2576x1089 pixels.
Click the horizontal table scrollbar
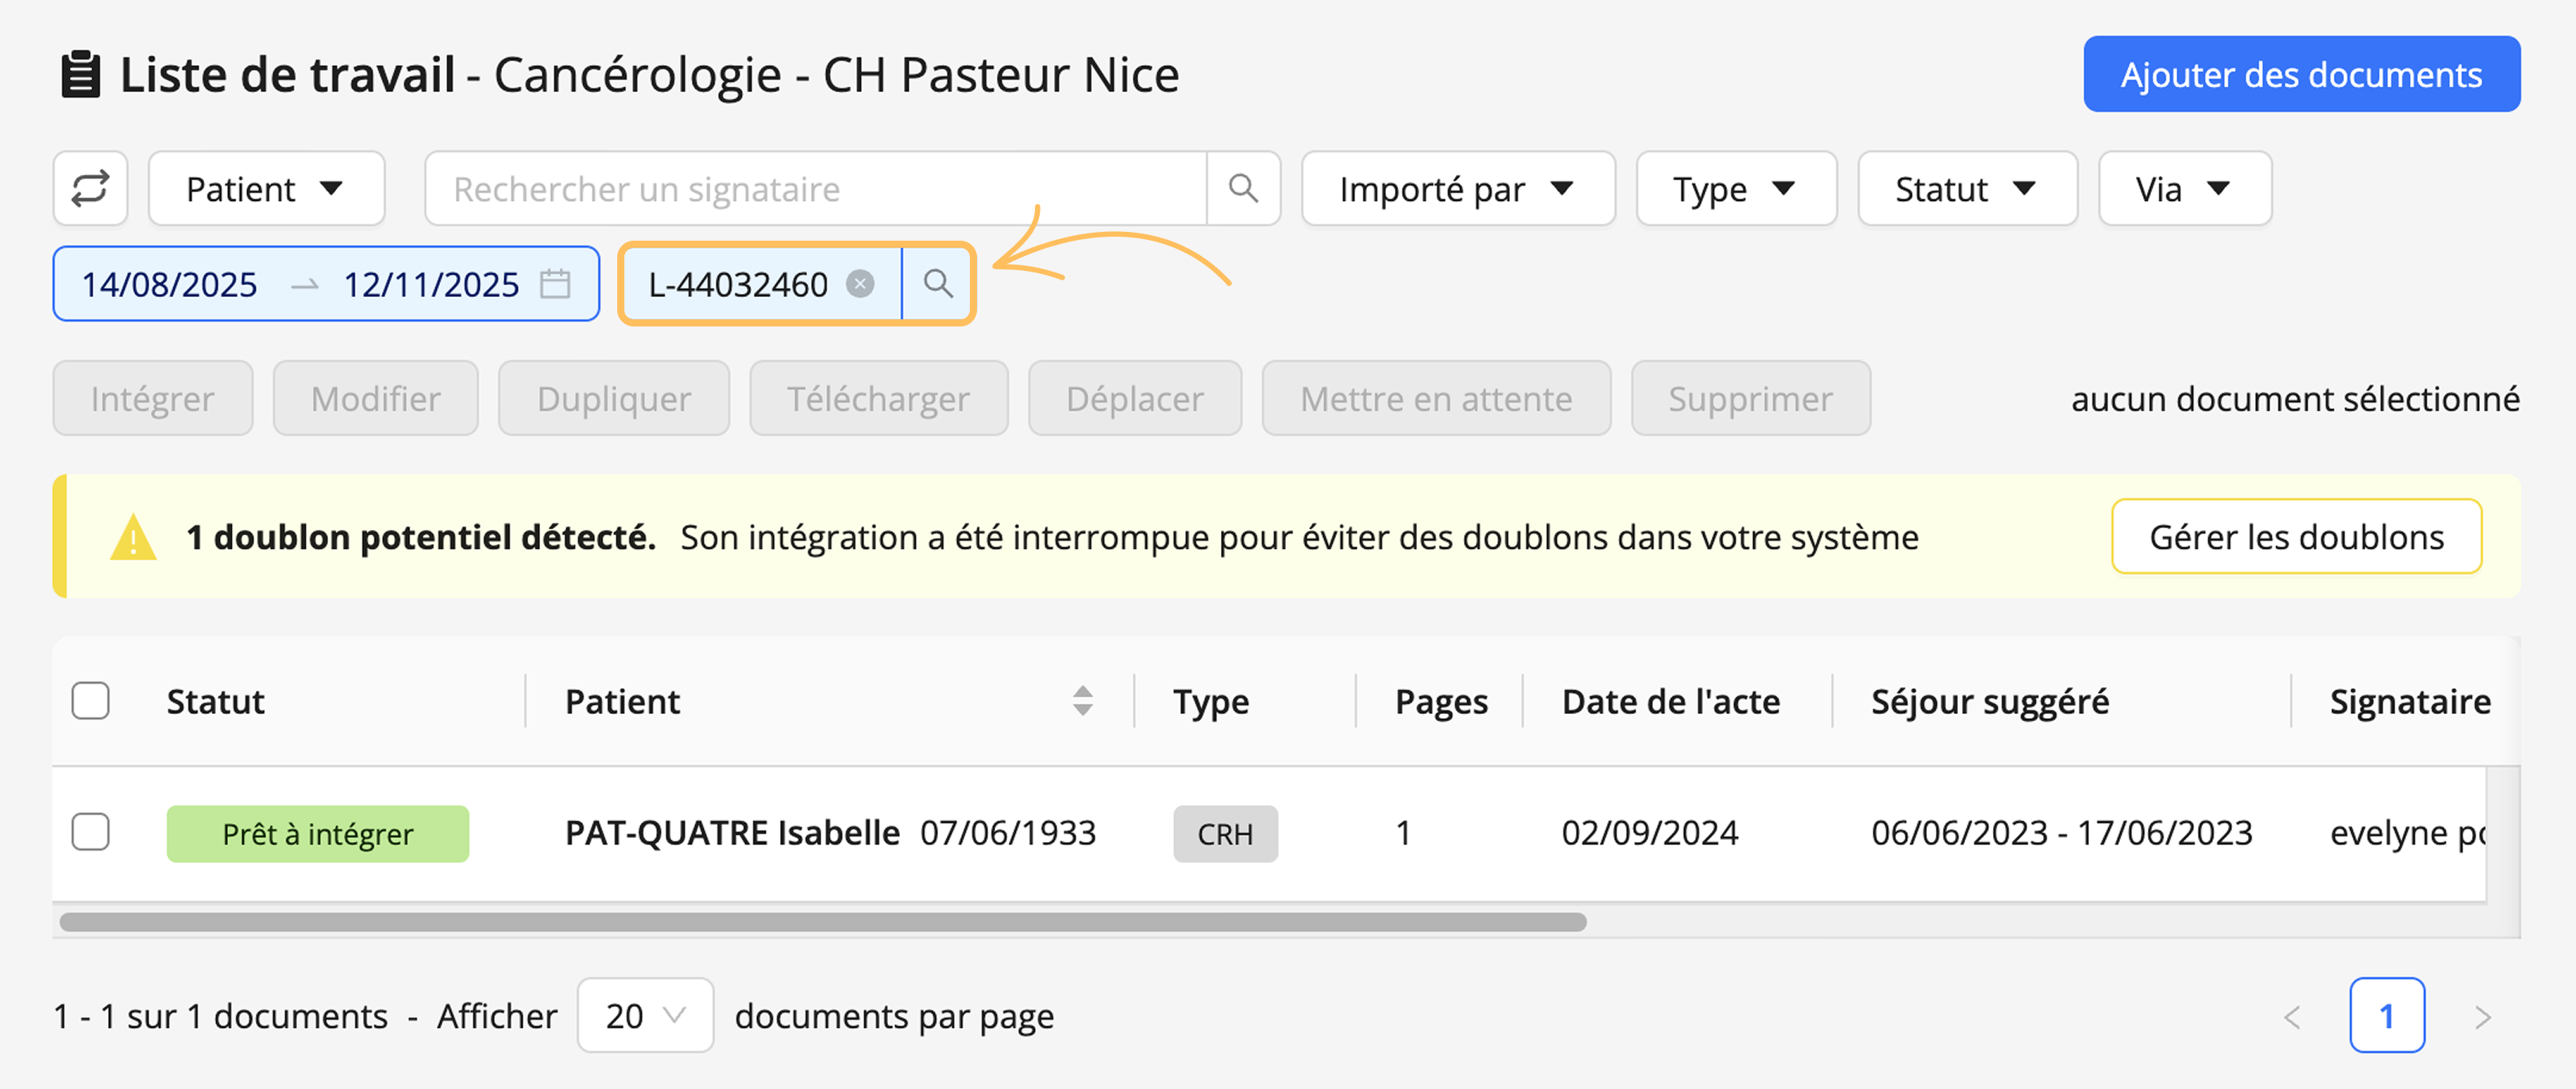coord(823,922)
